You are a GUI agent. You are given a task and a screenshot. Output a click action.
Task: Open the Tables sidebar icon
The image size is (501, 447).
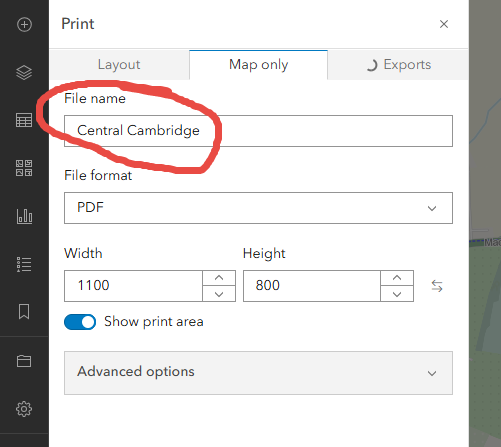pos(24,120)
